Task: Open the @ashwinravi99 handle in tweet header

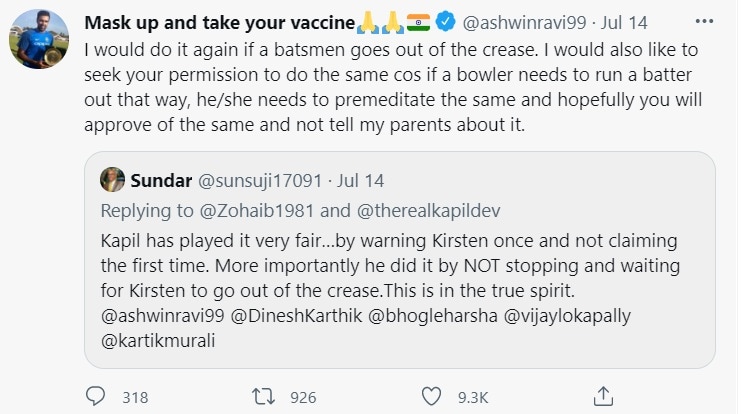Action: point(524,23)
